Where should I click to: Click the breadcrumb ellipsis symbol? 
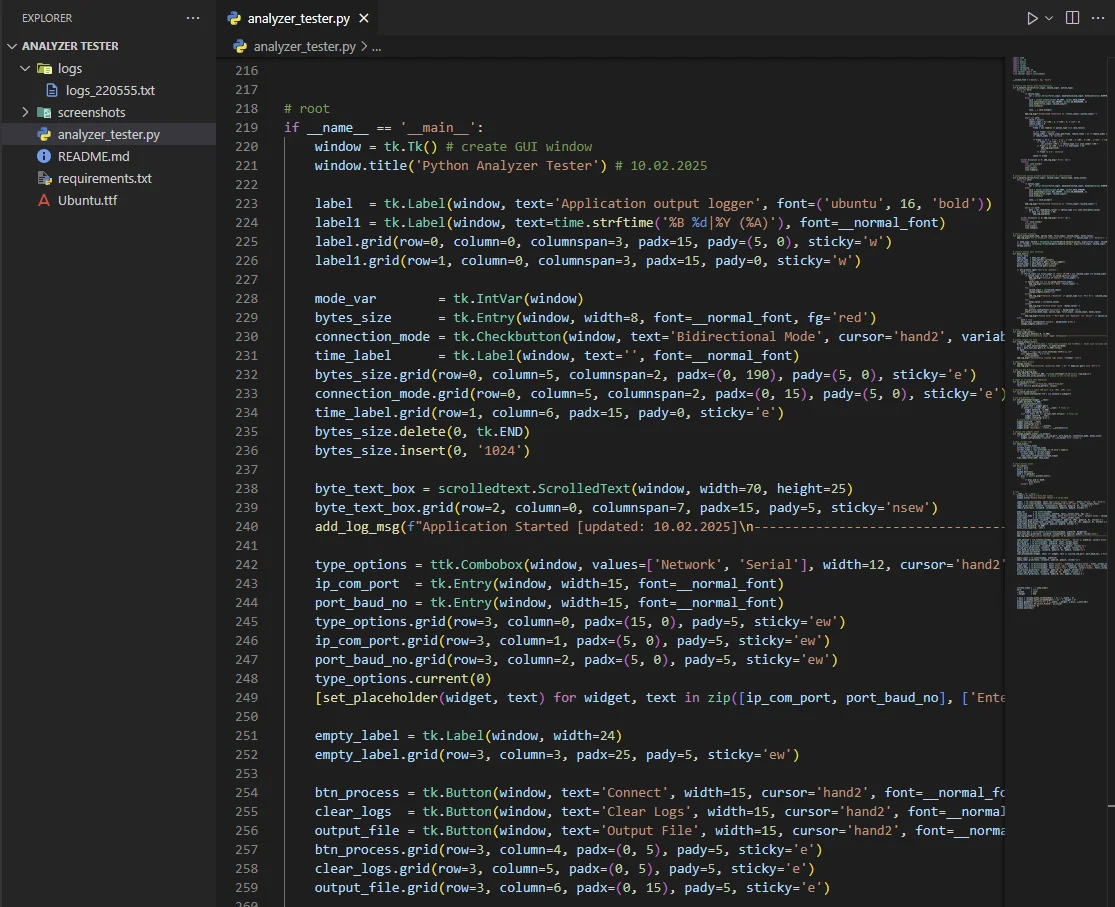pos(377,46)
